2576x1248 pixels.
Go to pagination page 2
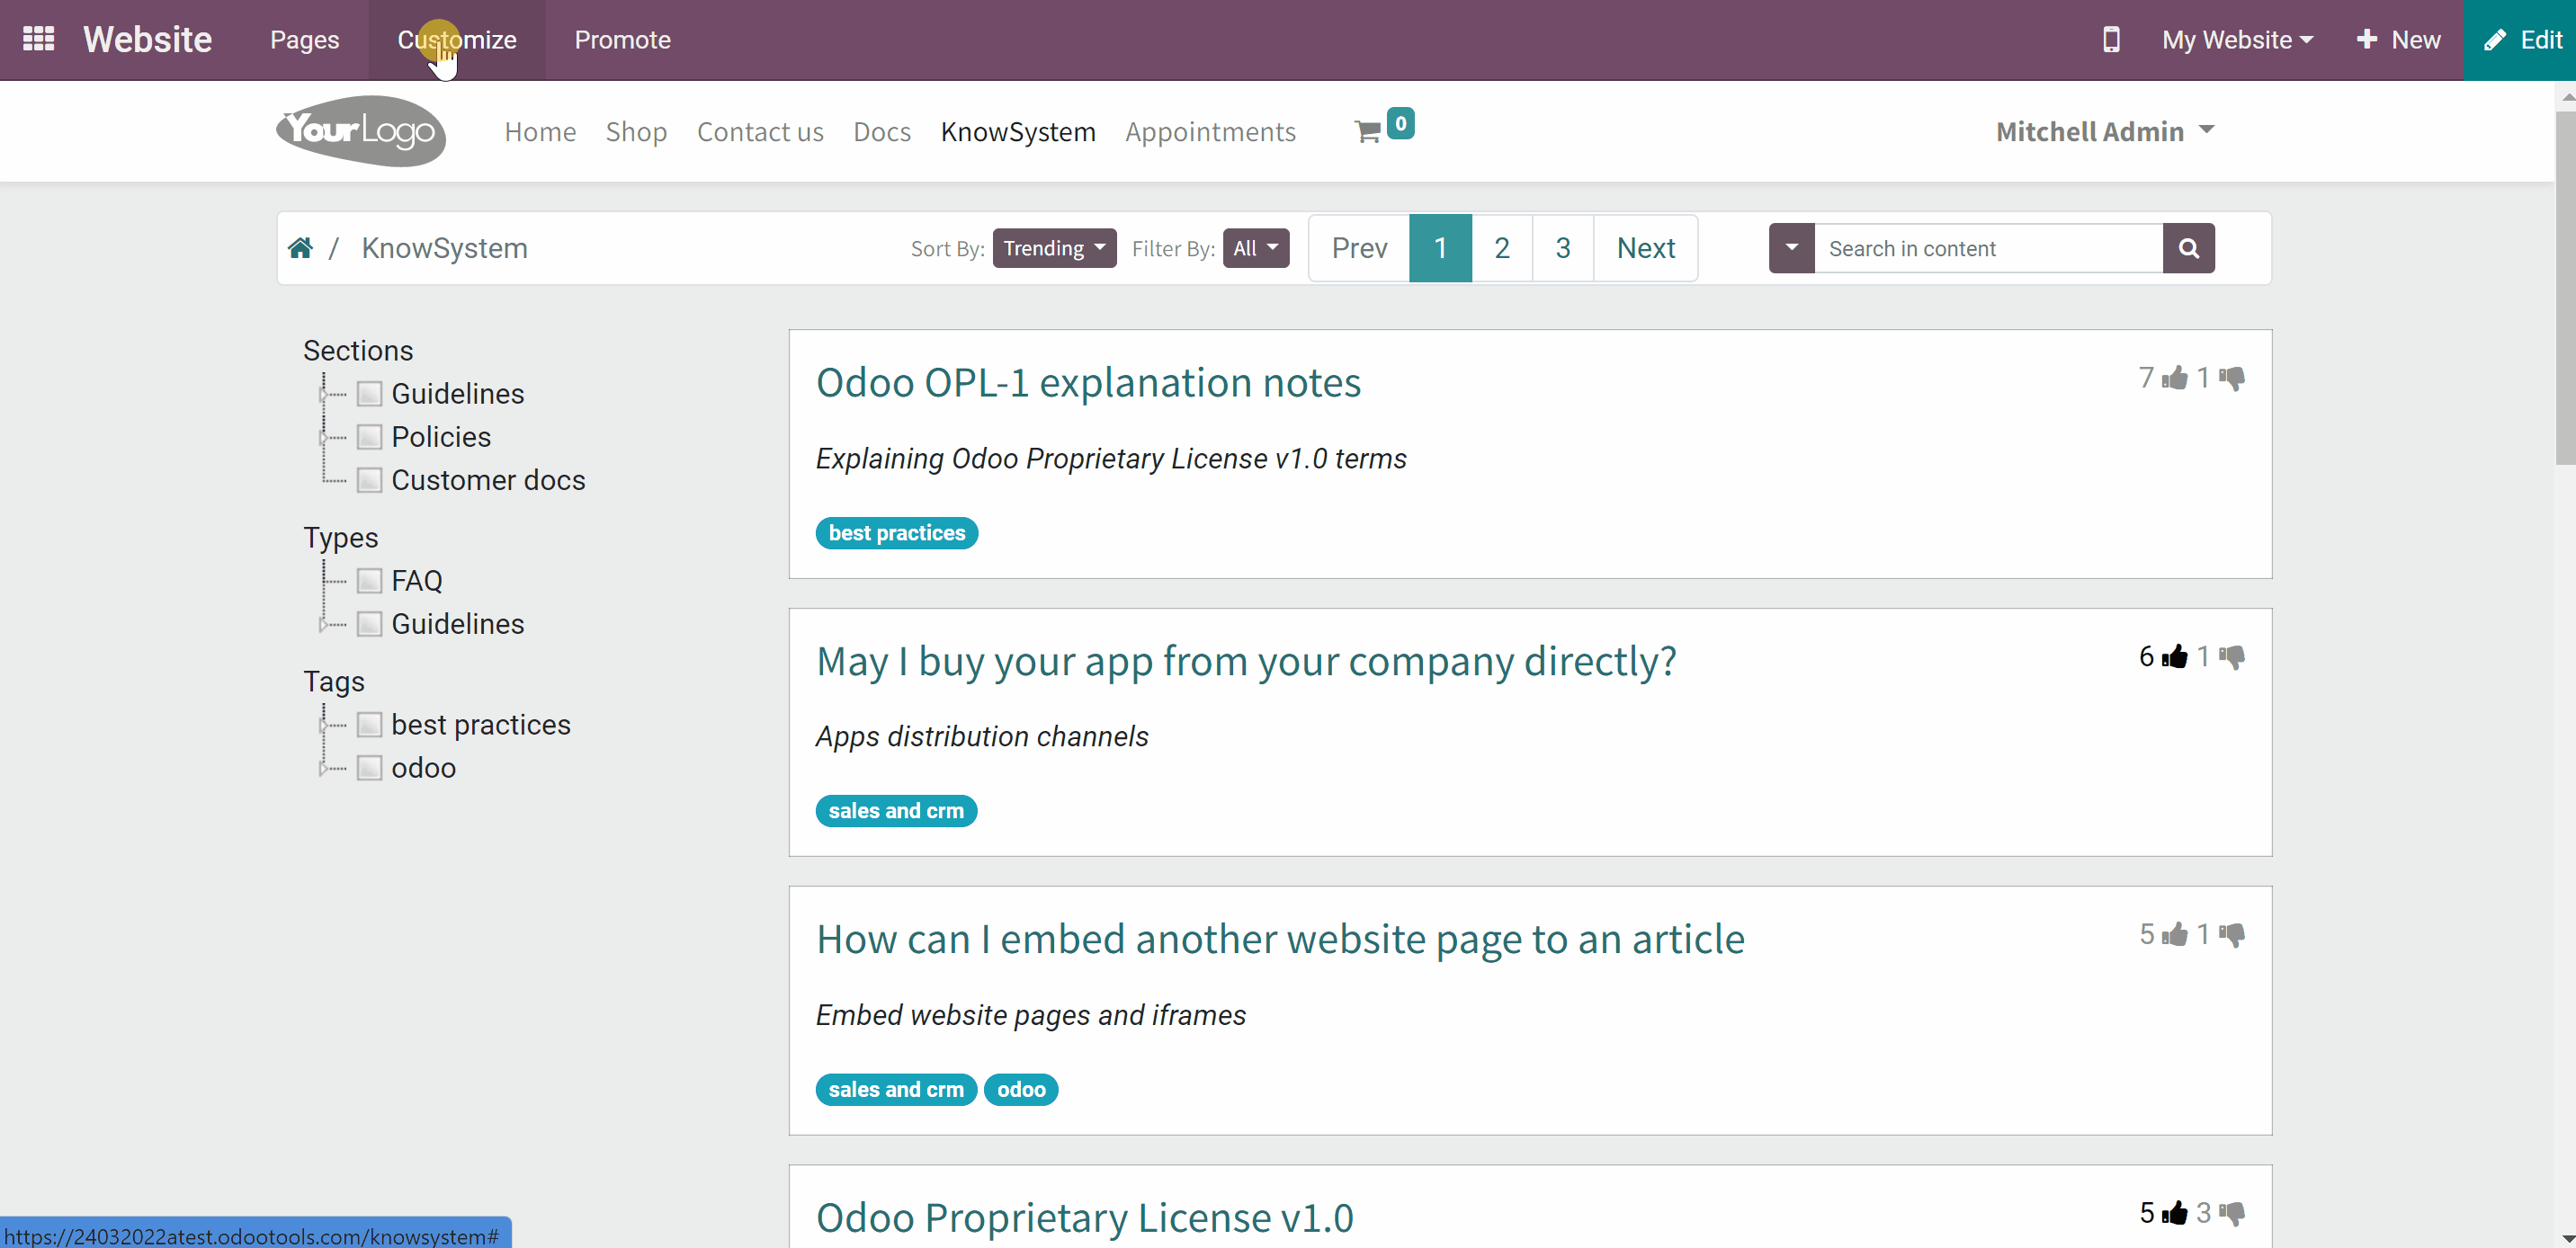click(x=1502, y=248)
